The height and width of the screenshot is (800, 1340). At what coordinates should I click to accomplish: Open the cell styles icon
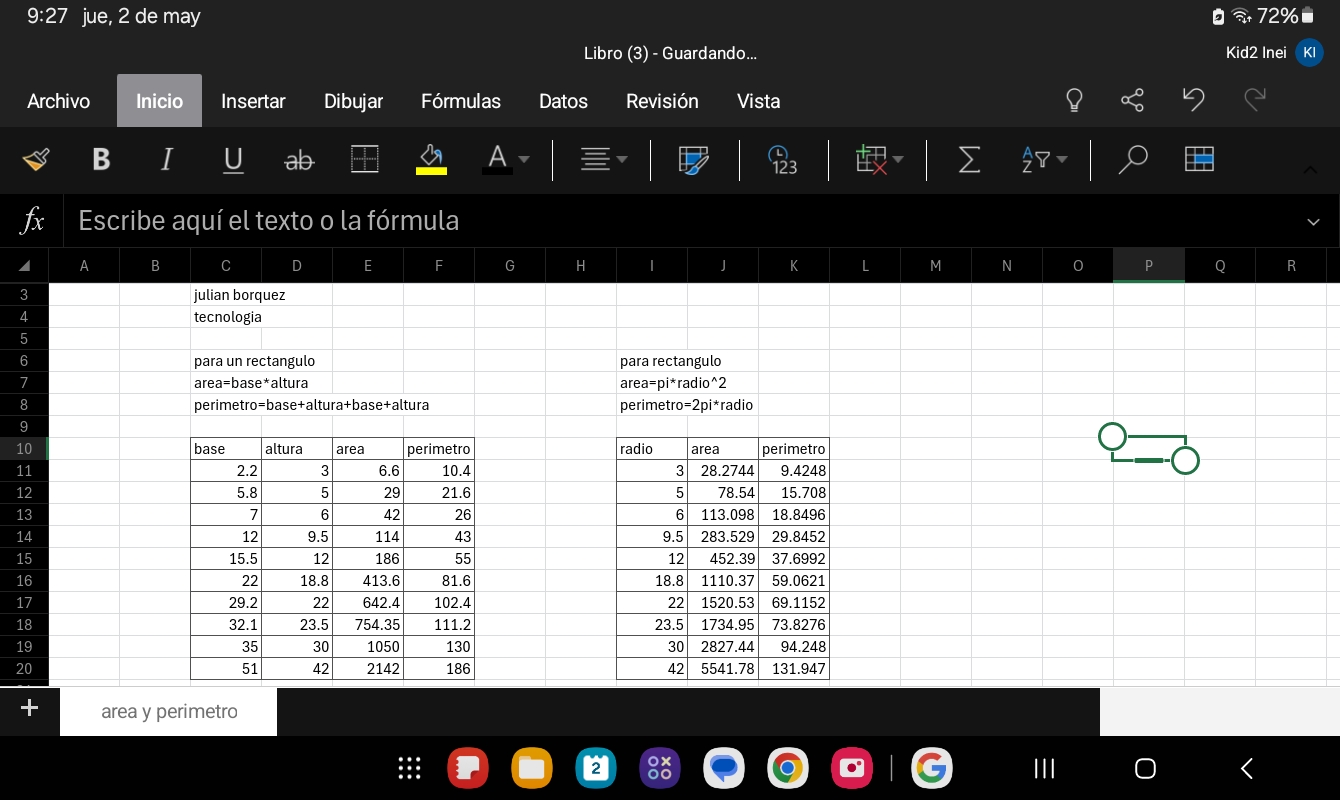coord(693,159)
